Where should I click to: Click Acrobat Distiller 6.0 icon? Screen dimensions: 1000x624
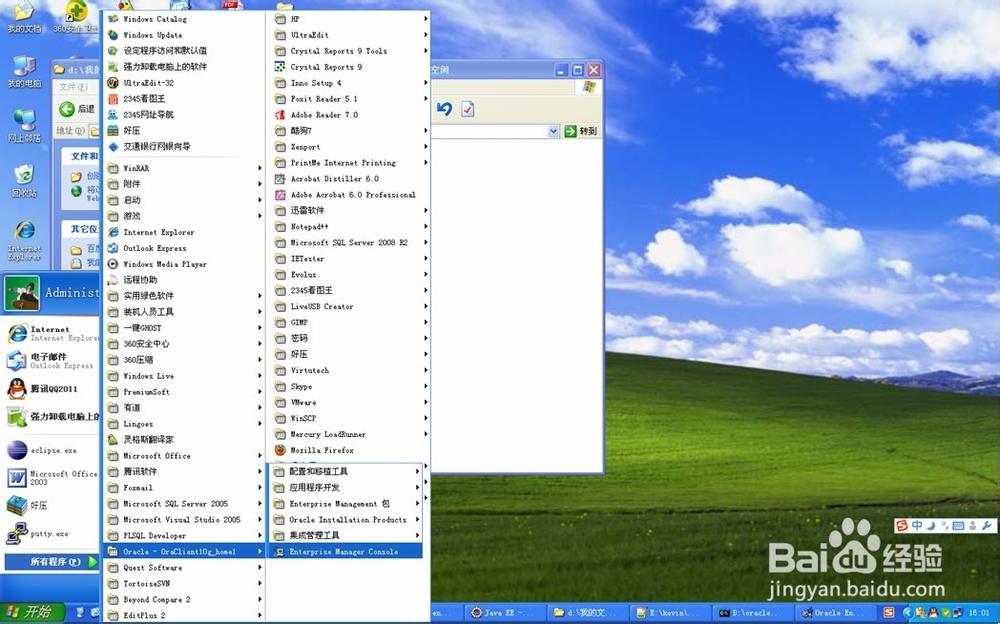280,179
